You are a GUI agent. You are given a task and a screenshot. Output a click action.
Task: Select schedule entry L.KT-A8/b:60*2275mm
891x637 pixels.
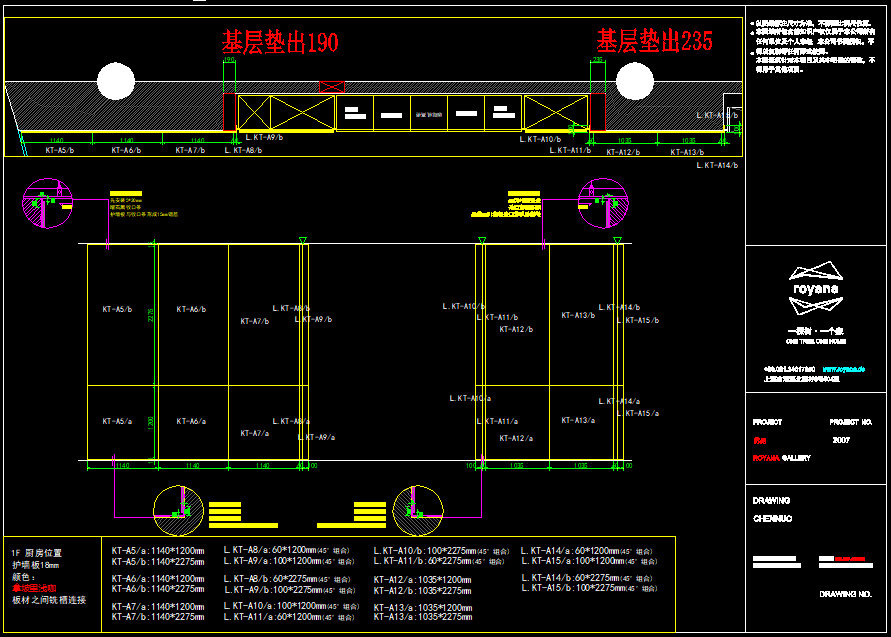[287, 579]
